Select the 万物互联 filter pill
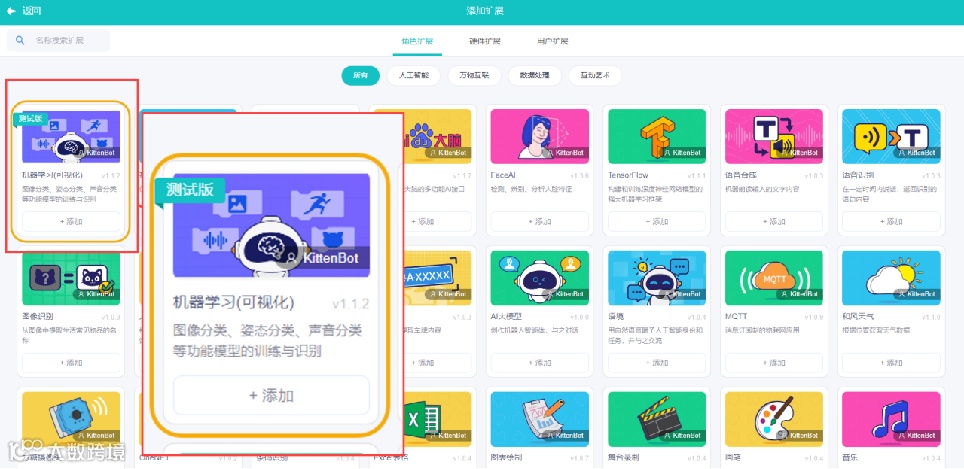Image resolution: width=964 pixels, height=469 pixels. (474, 76)
